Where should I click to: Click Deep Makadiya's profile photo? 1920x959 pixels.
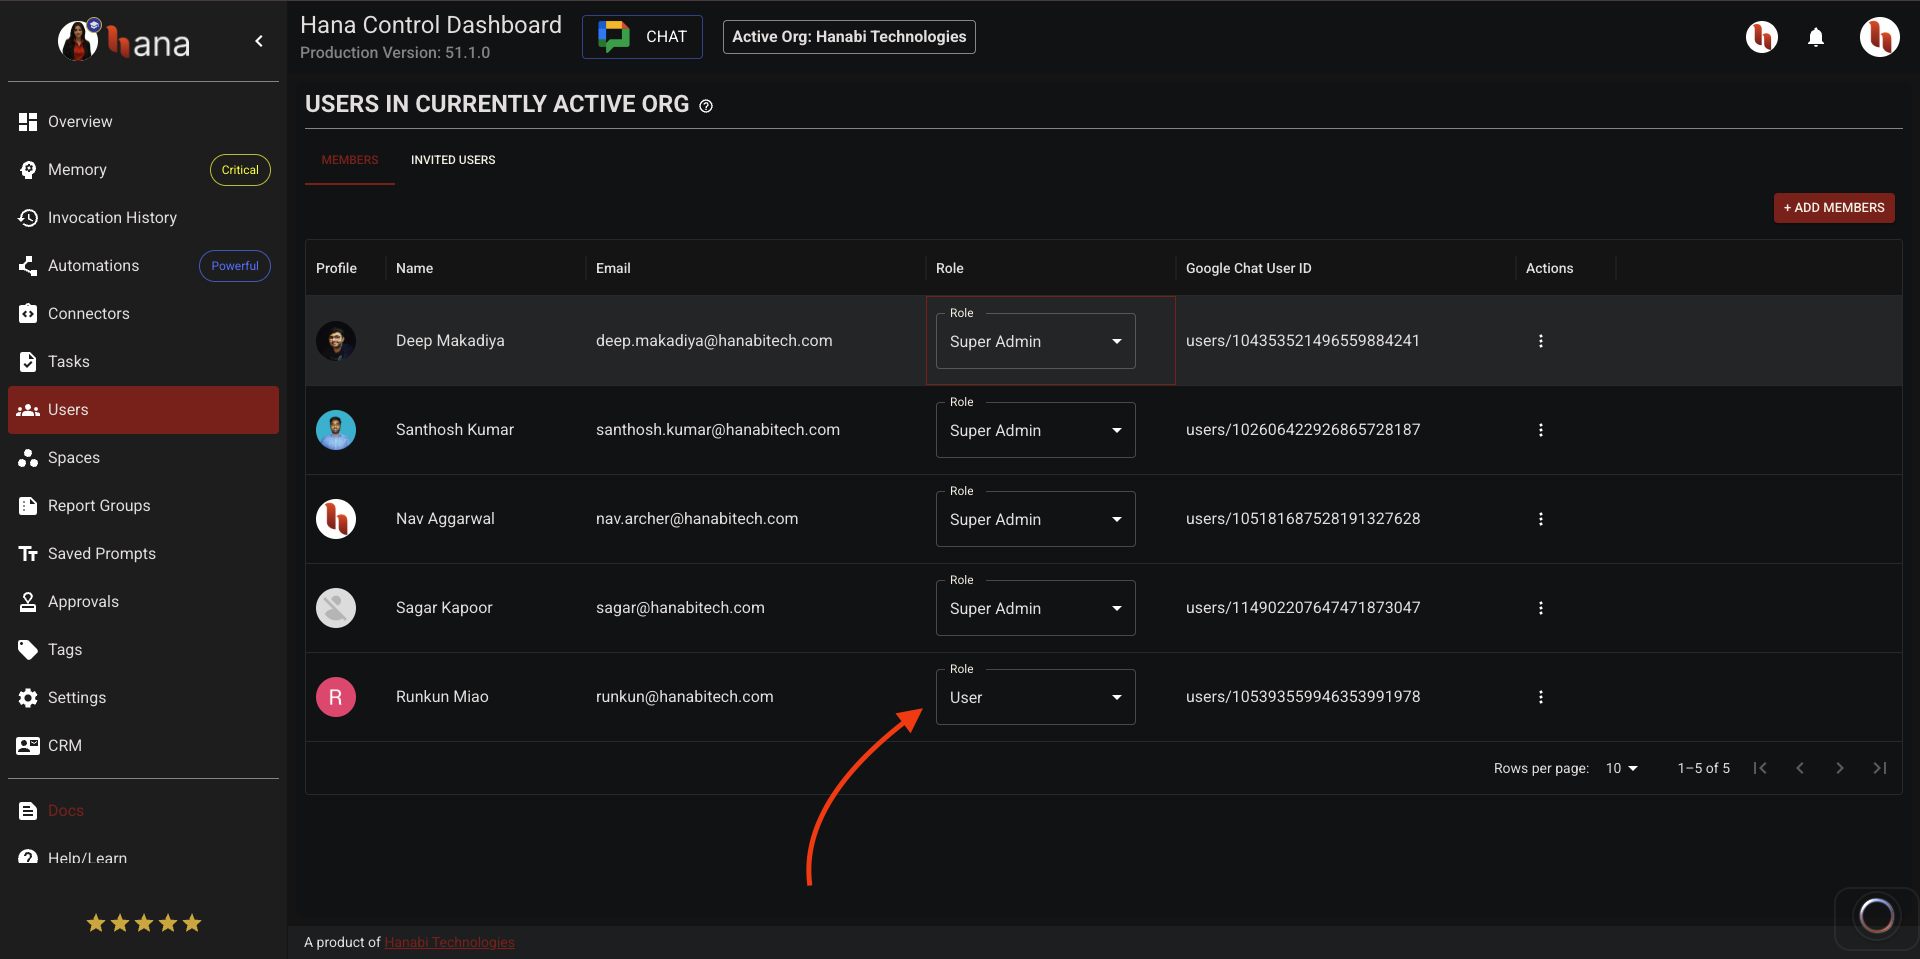tap(336, 341)
